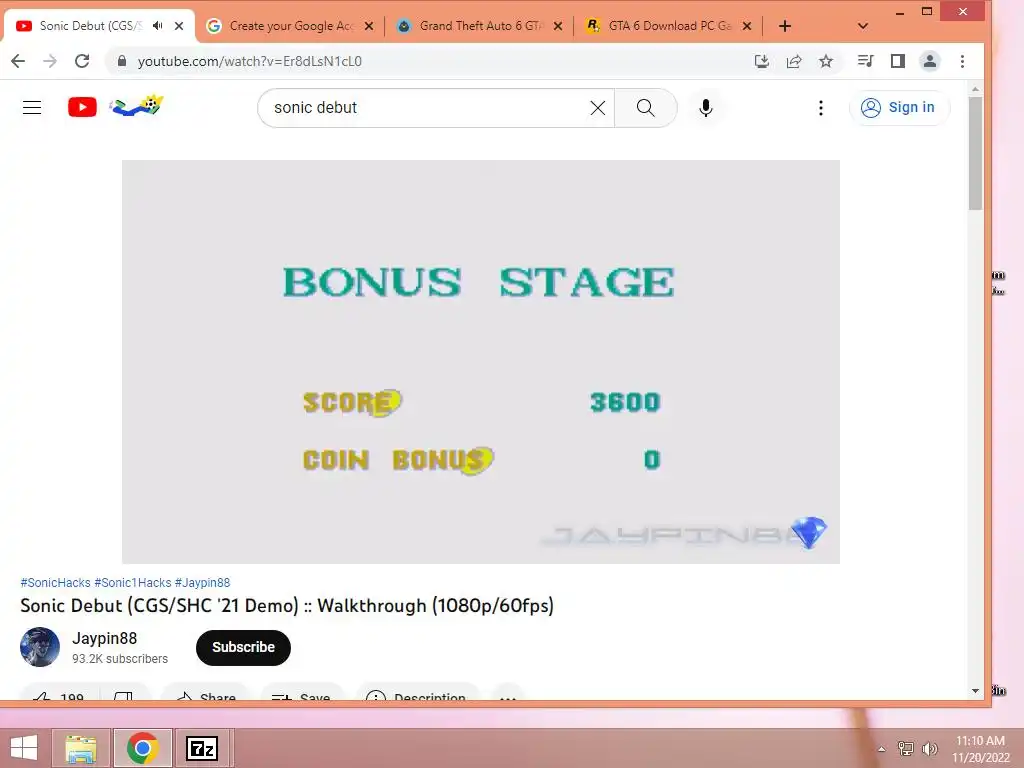Switch to the Grand Theft Auto 6 tab
Viewport: 1024px width, 768px height.
click(x=479, y=26)
